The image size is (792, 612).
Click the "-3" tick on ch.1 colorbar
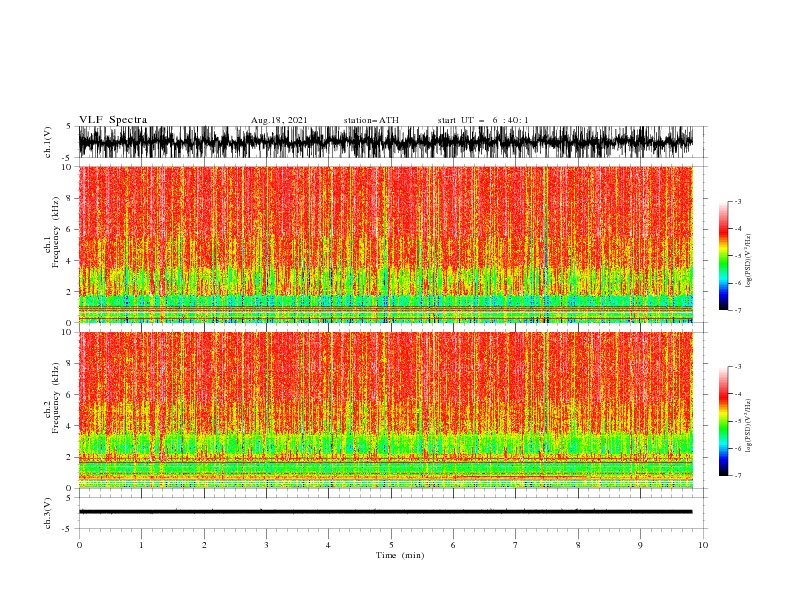[738, 201]
